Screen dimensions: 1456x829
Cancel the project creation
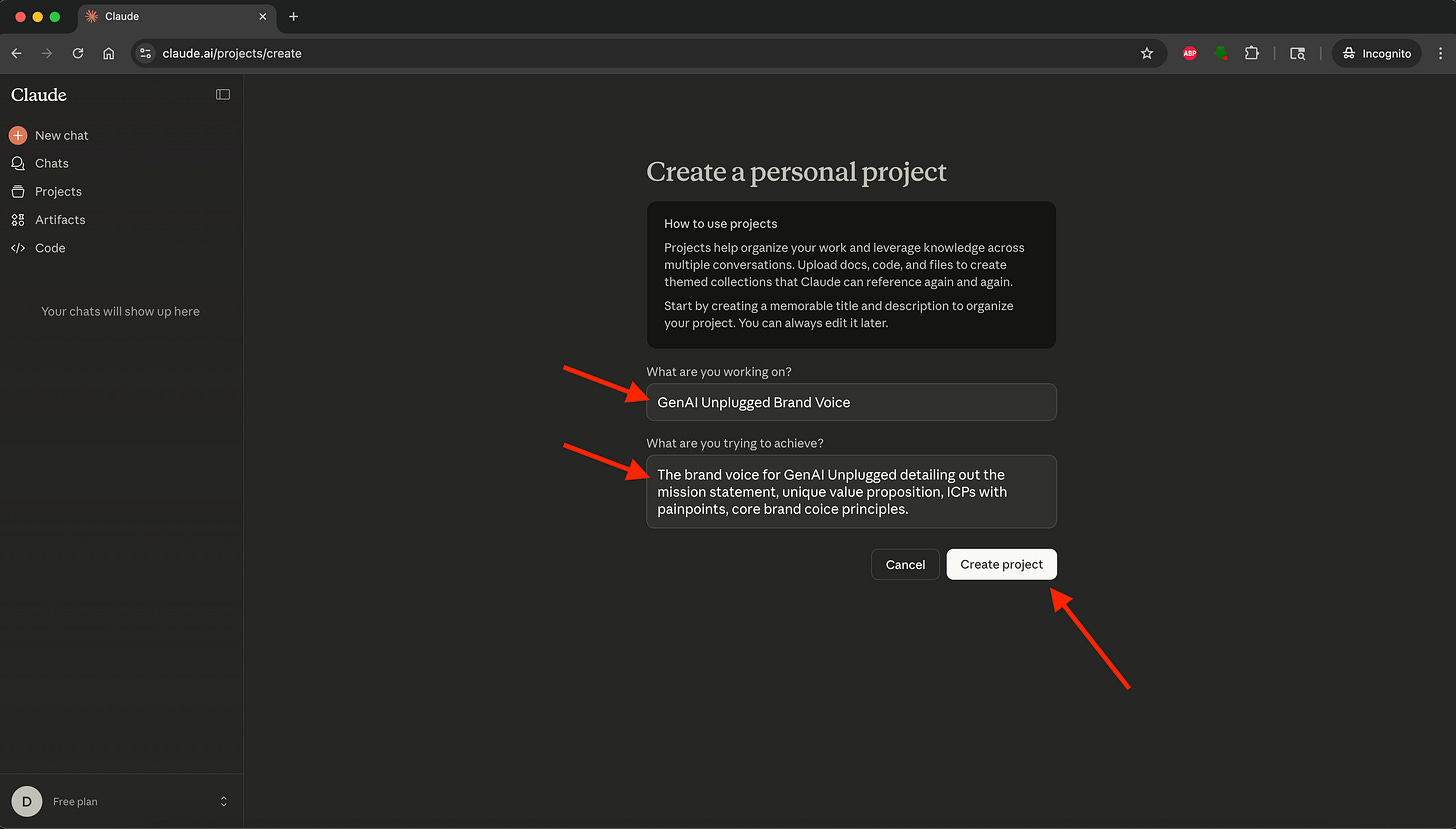coord(905,564)
